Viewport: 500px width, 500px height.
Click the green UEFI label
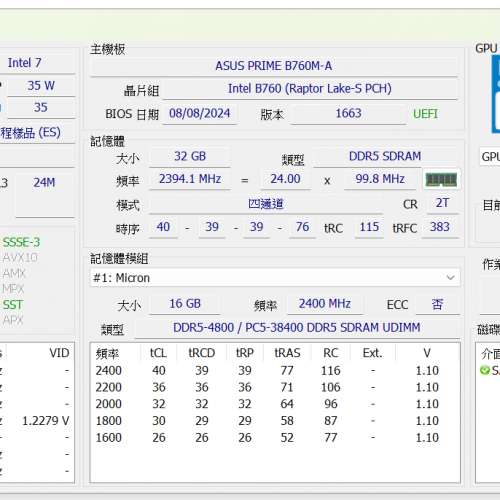coord(425,114)
